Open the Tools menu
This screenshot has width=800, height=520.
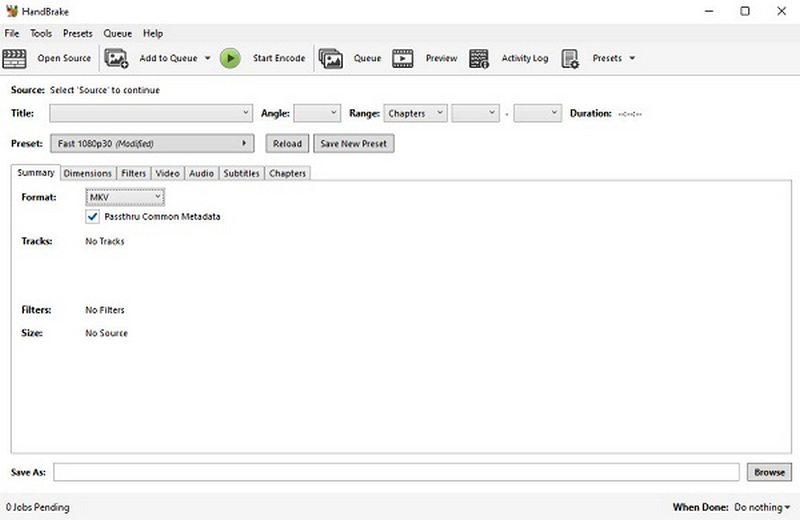pos(41,33)
